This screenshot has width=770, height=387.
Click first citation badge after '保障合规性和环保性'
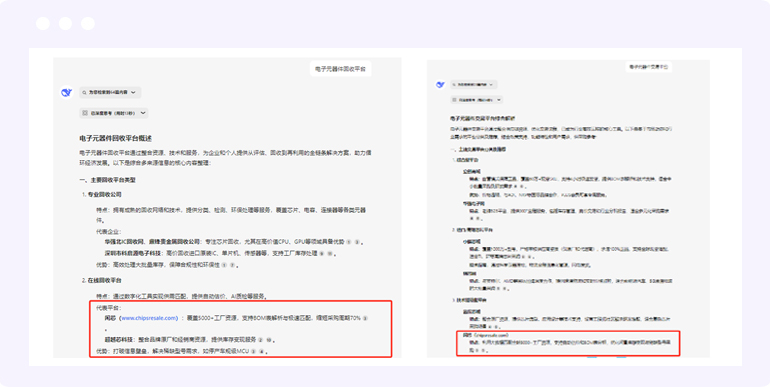pos(224,265)
